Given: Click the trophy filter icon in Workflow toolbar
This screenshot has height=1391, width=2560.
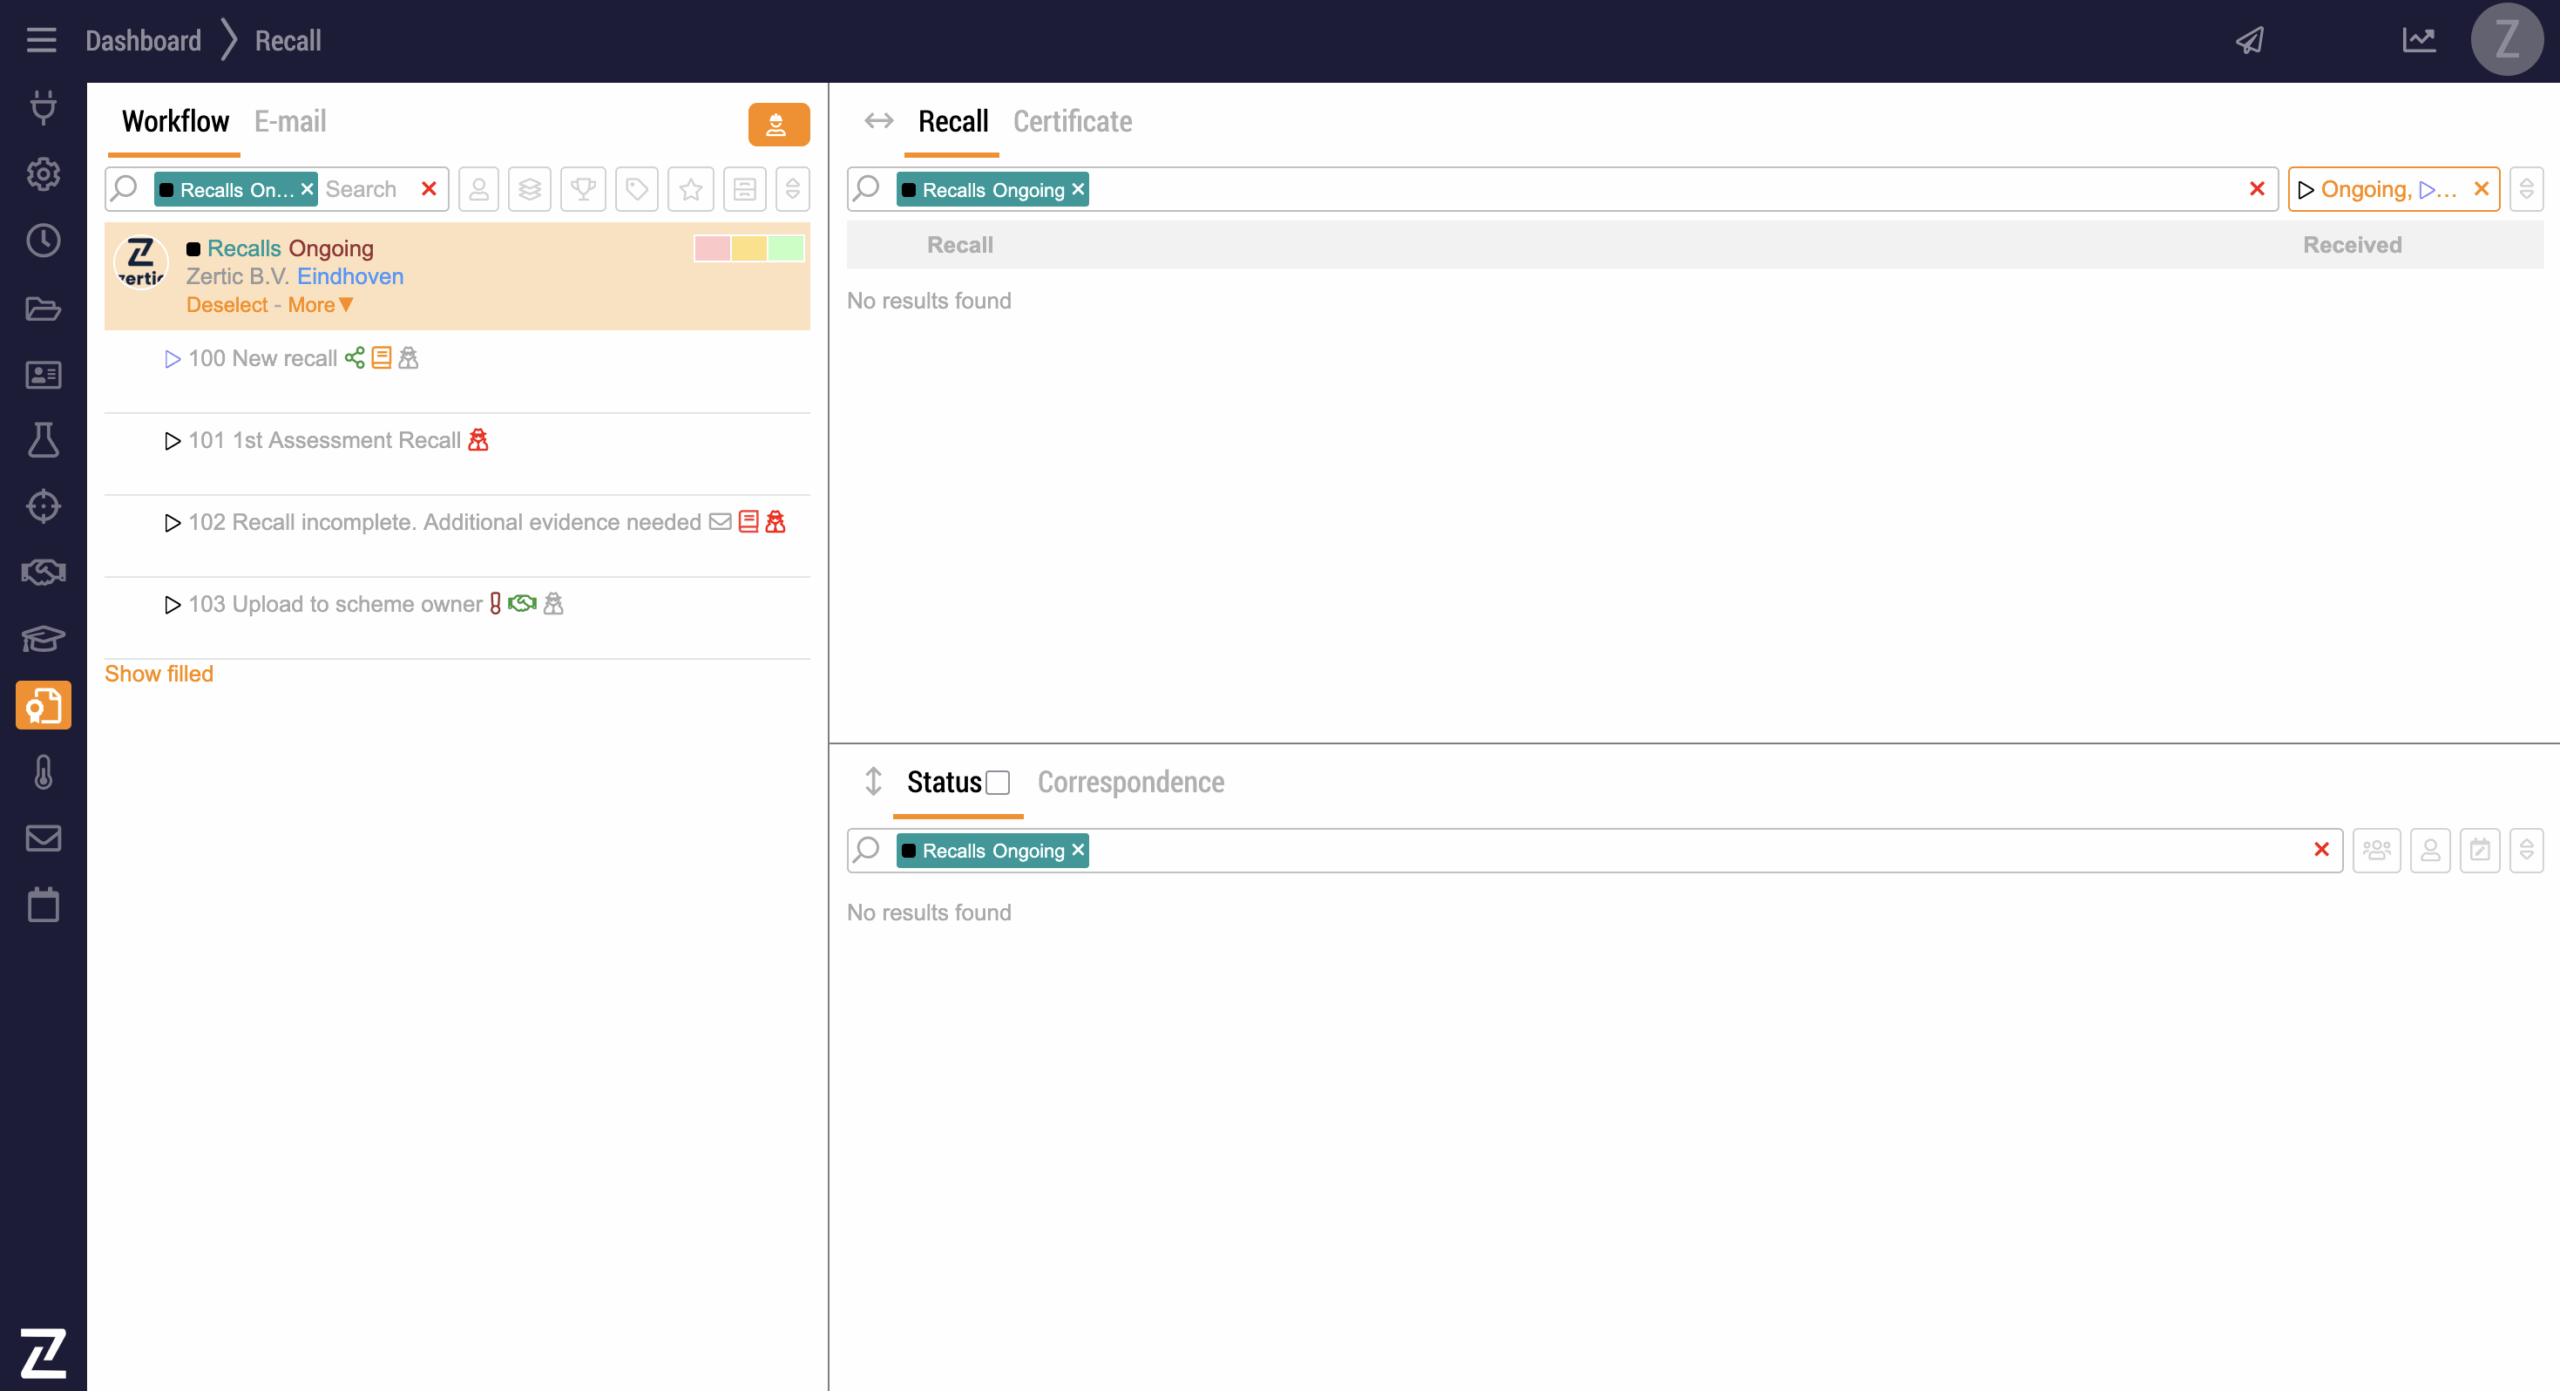Looking at the screenshot, I should click(x=583, y=189).
